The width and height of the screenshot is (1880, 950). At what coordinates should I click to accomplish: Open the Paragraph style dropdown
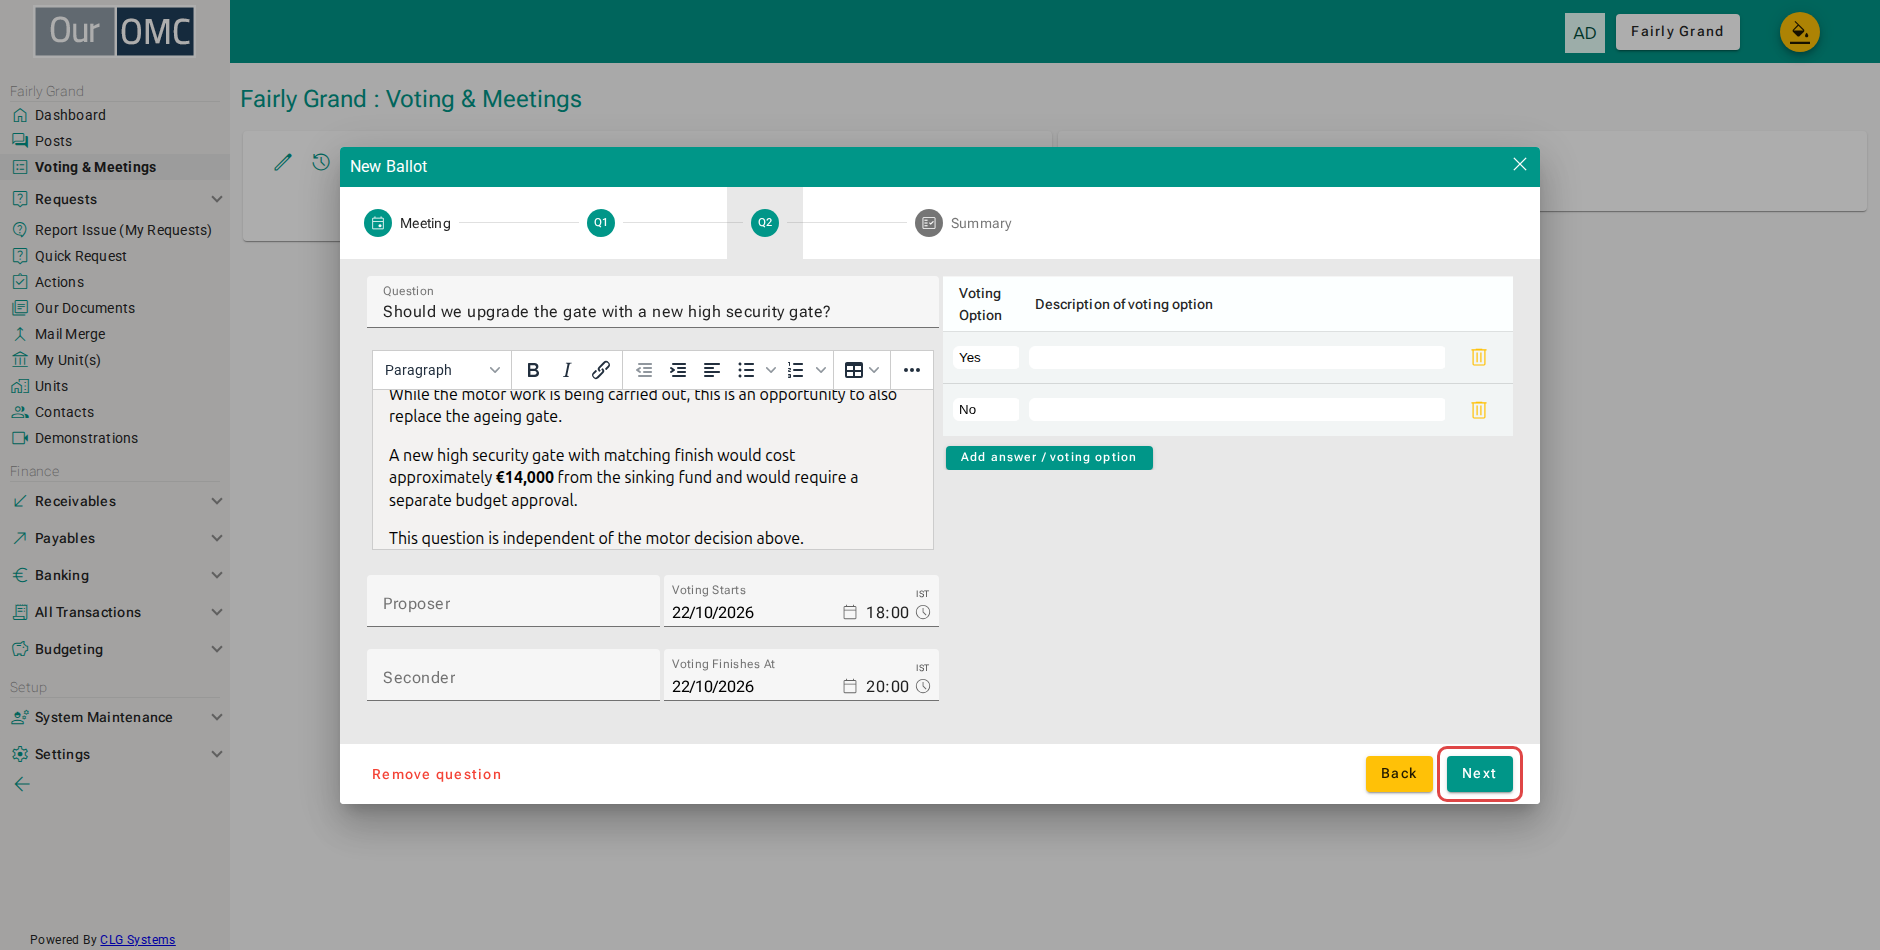pyautogui.click(x=442, y=370)
